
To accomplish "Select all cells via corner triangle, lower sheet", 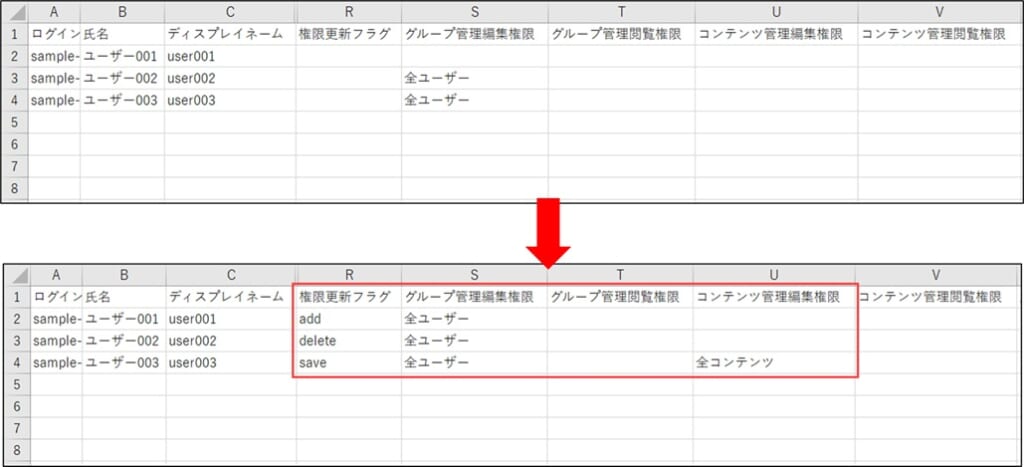I will 18,275.
